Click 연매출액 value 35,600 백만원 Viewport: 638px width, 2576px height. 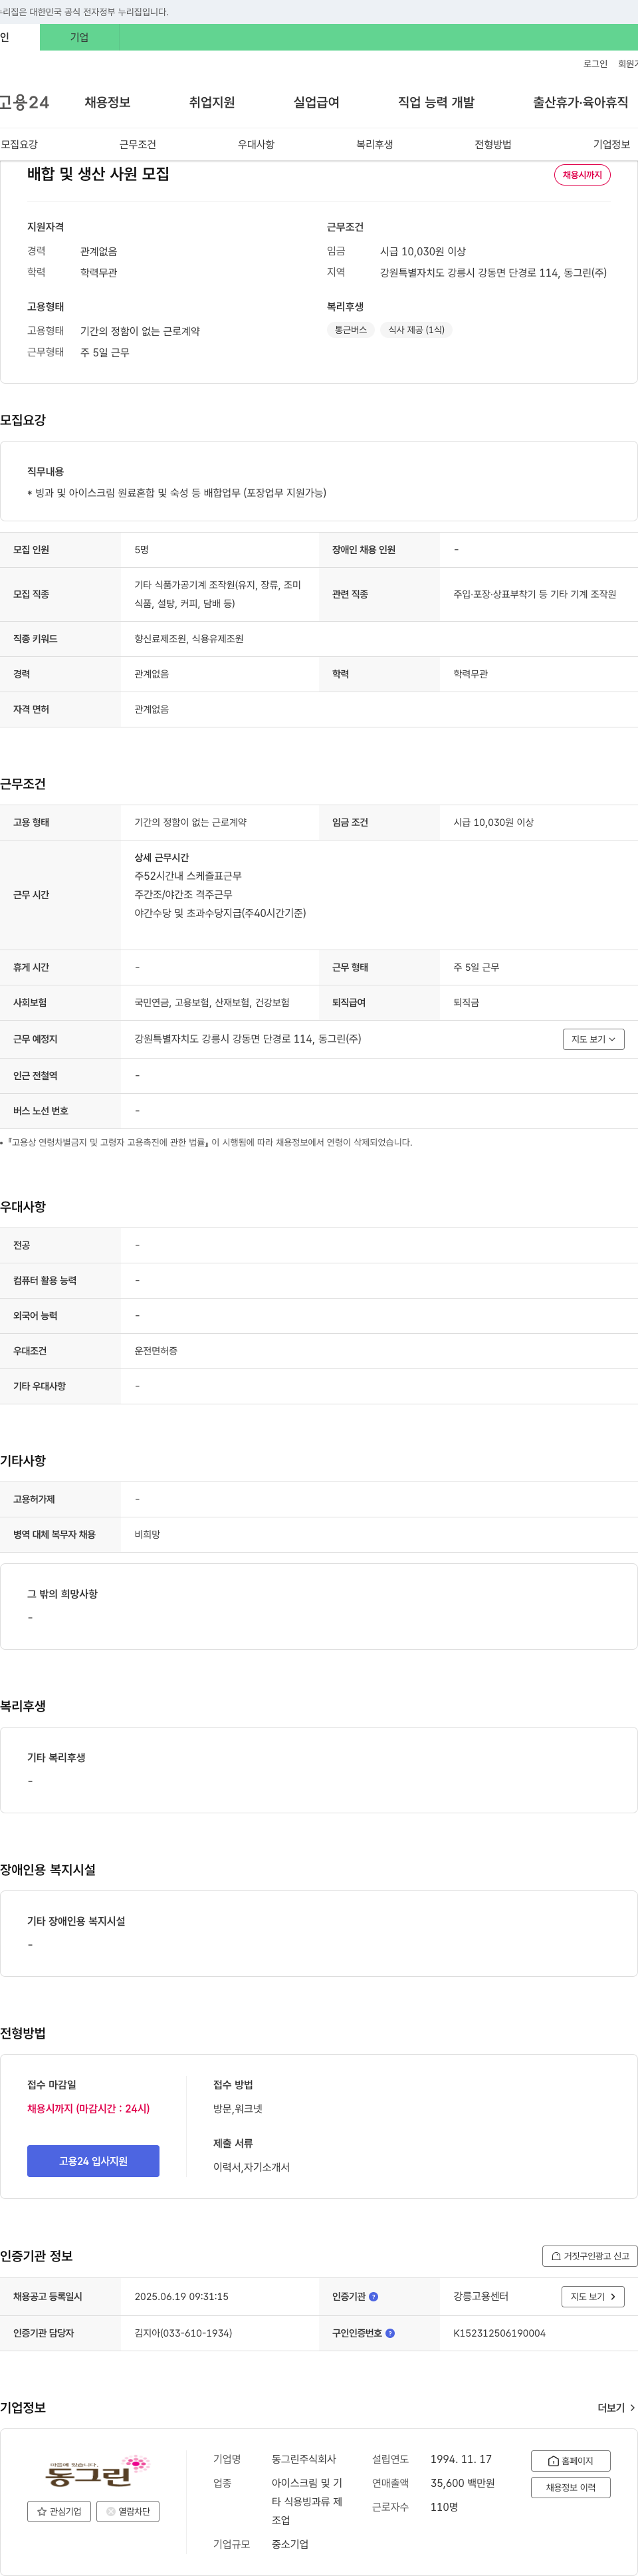click(x=462, y=2483)
